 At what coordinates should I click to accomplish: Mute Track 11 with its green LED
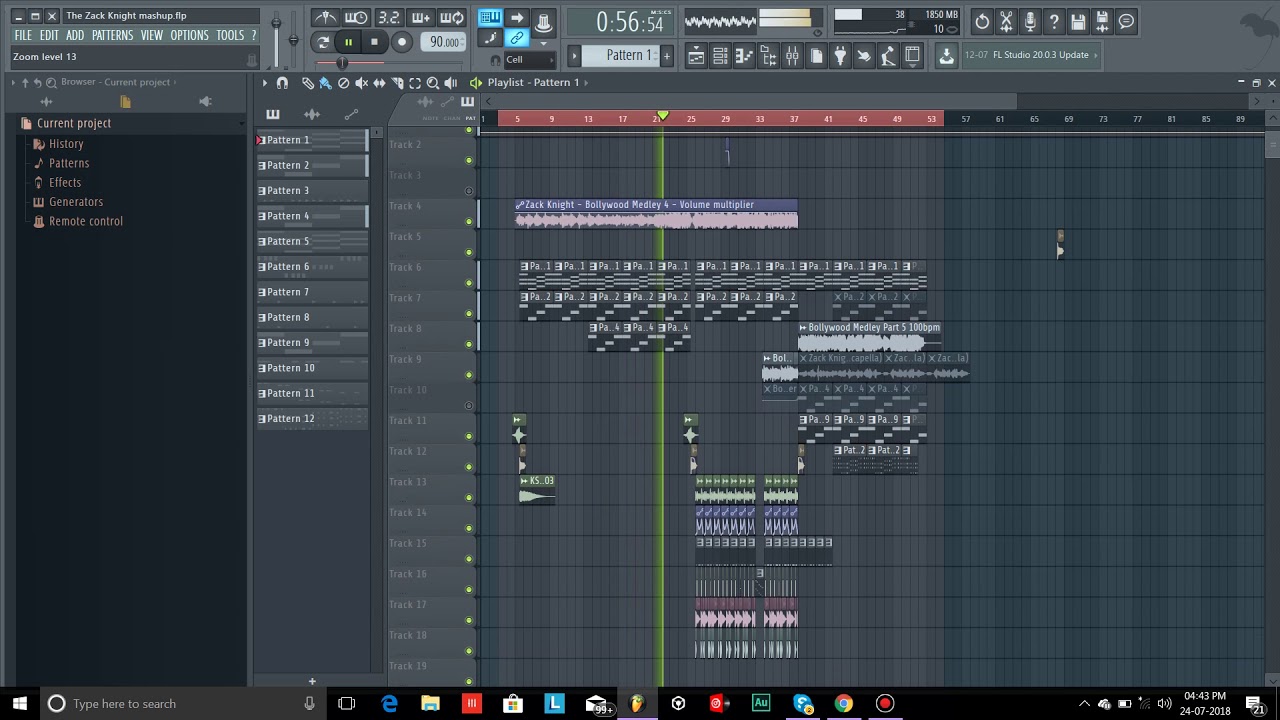tap(469, 436)
